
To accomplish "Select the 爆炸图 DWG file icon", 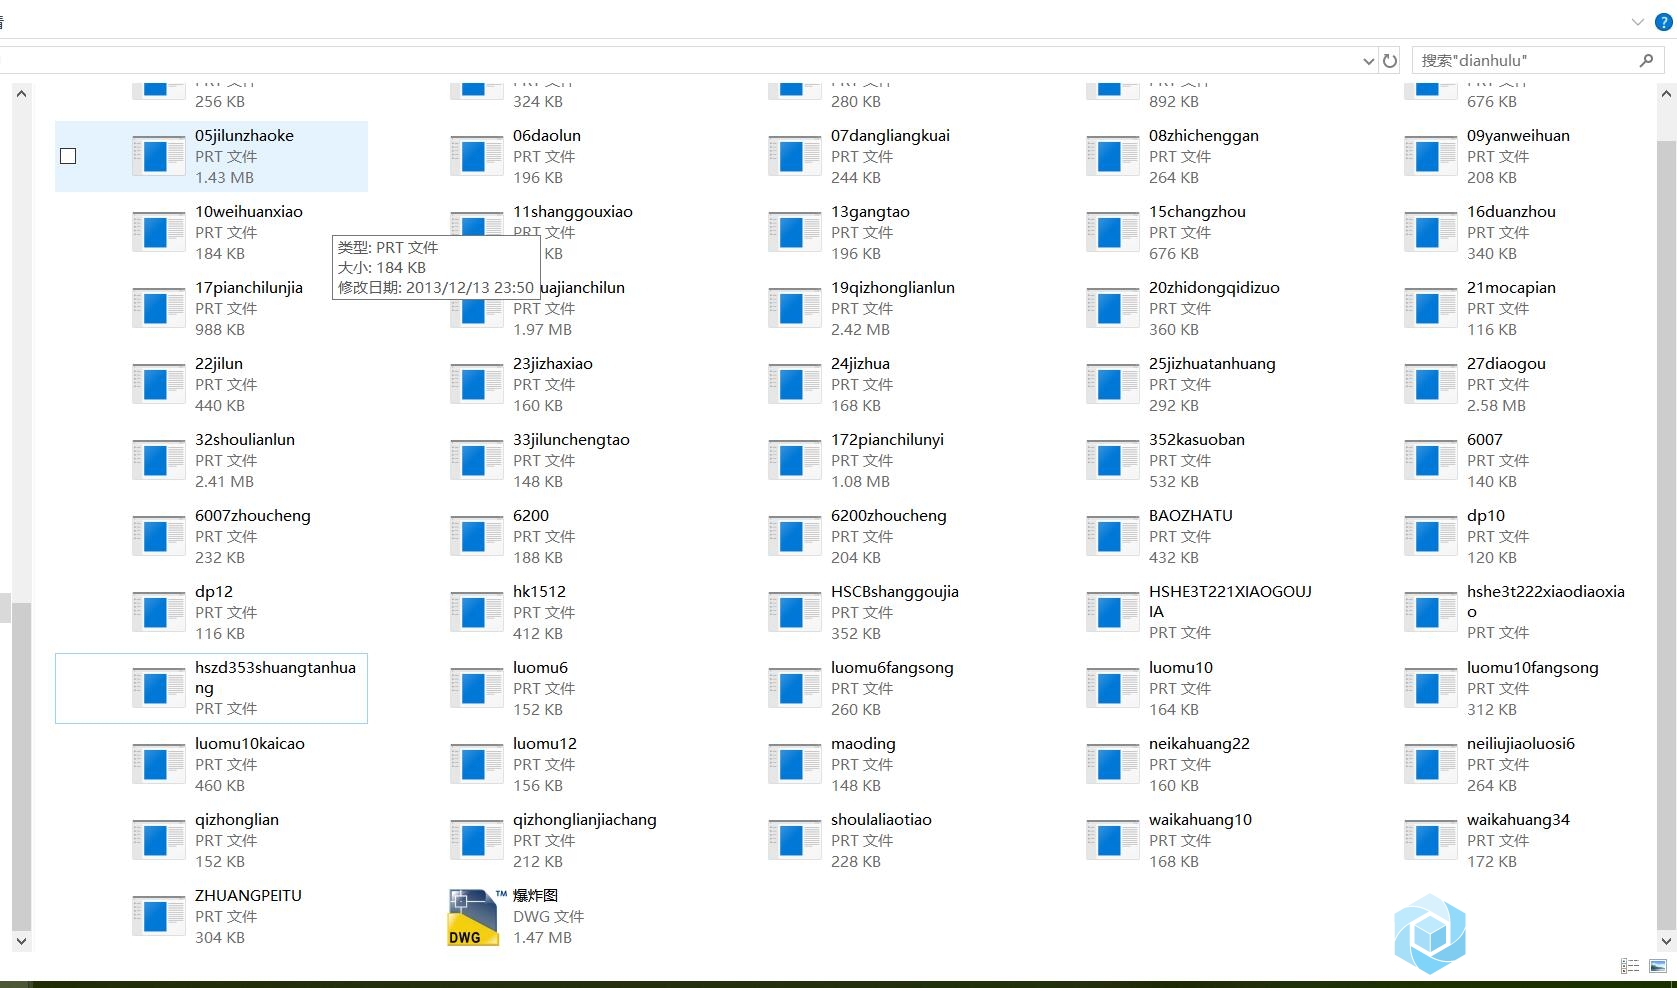I will 473,916.
